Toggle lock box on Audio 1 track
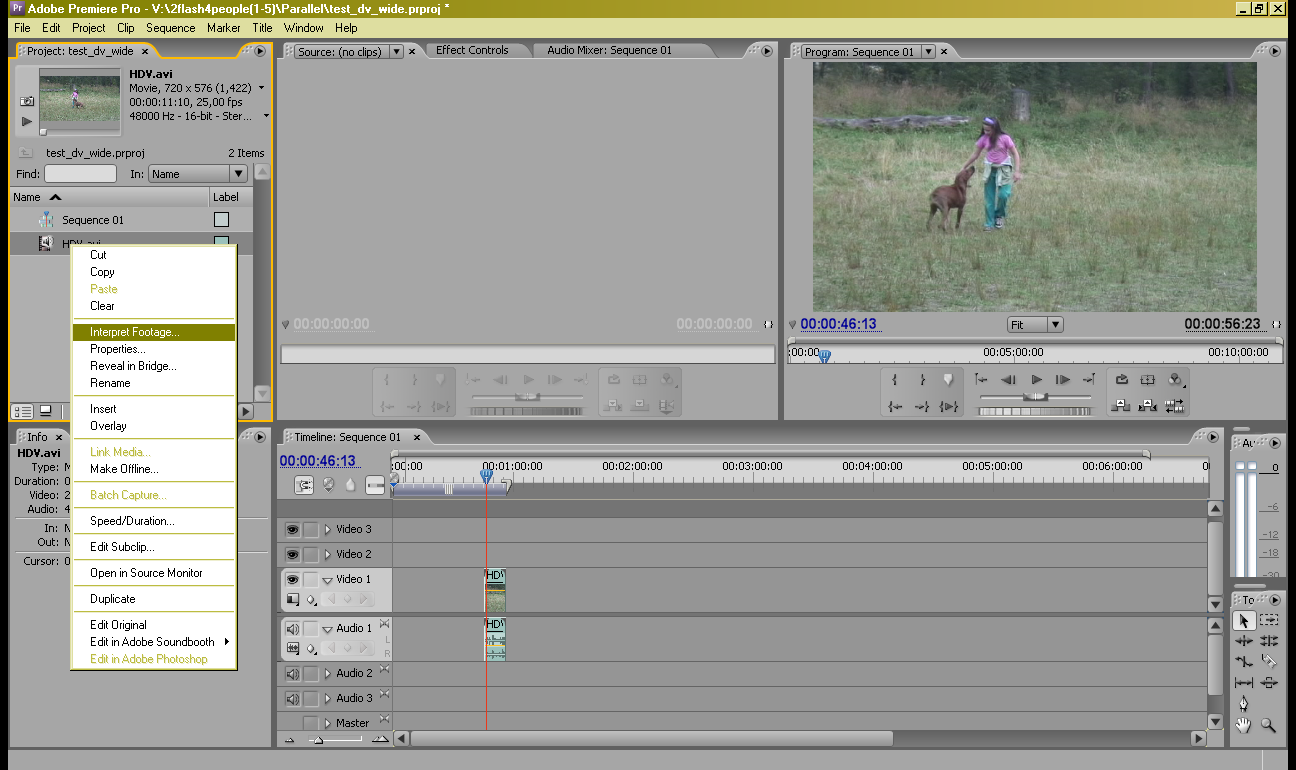Image resolution: width=1296 pixels, height=770 pixels. [x=311, y=629]
